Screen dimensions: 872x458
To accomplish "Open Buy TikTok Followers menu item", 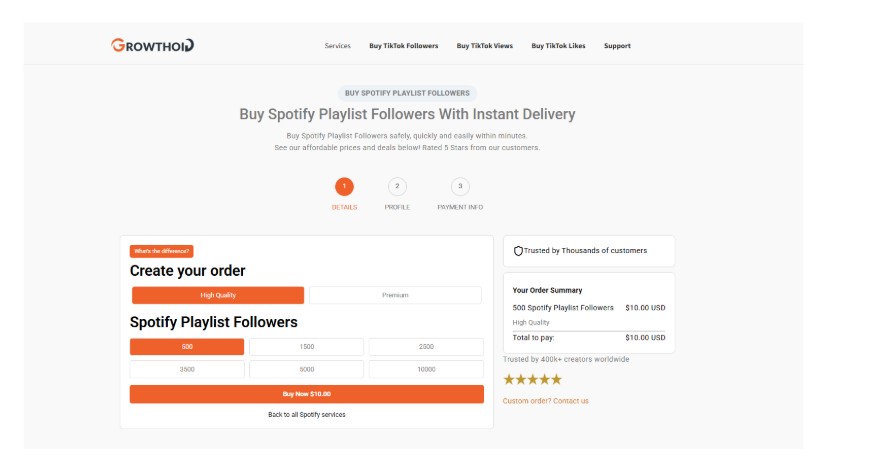I will pyautogui.click(x=403, y=46).
